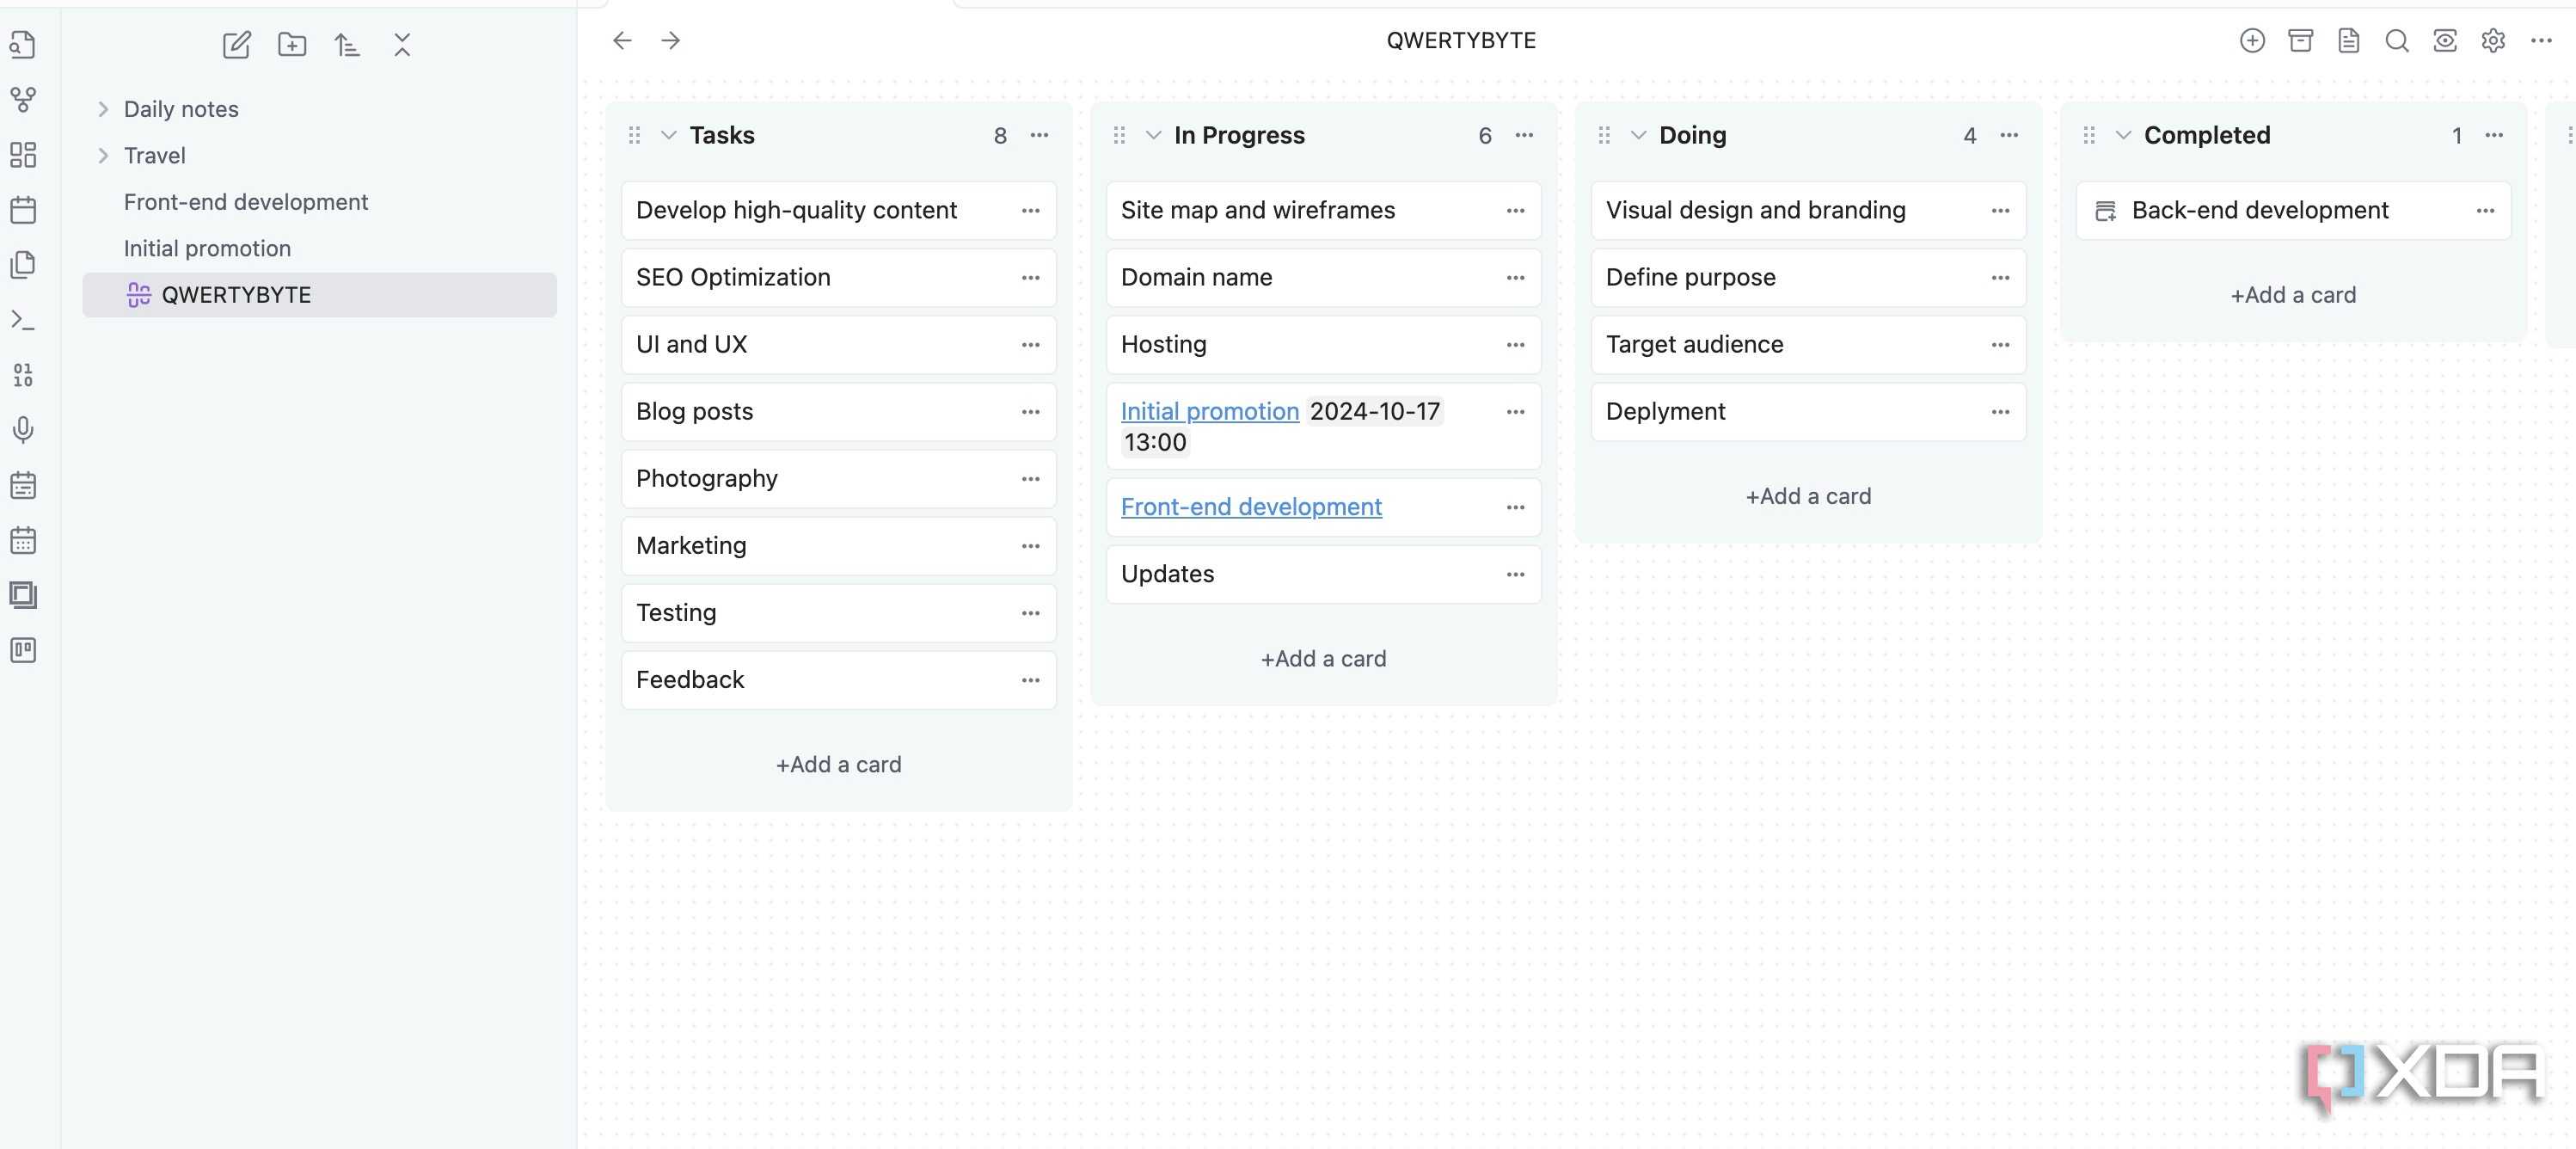
Task: Open the Tasks list options menu
Action: pyautogui.click(x=1039, y=135)
